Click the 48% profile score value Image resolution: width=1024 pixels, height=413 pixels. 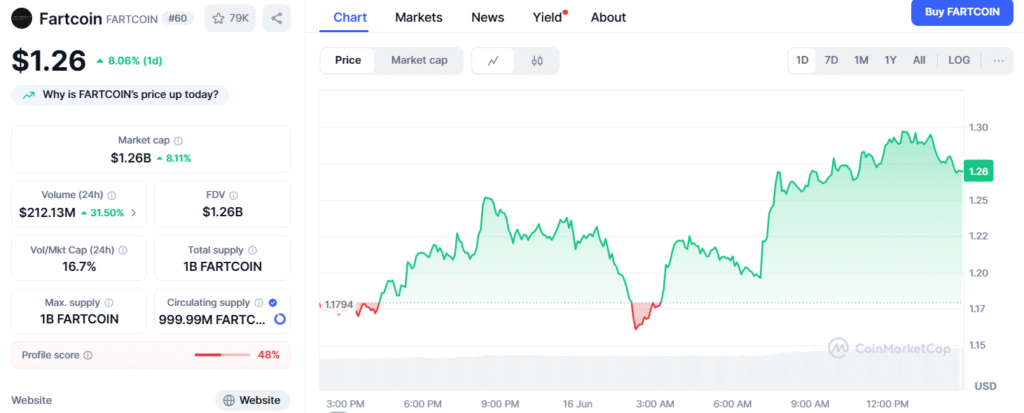(x=268, y=355)
